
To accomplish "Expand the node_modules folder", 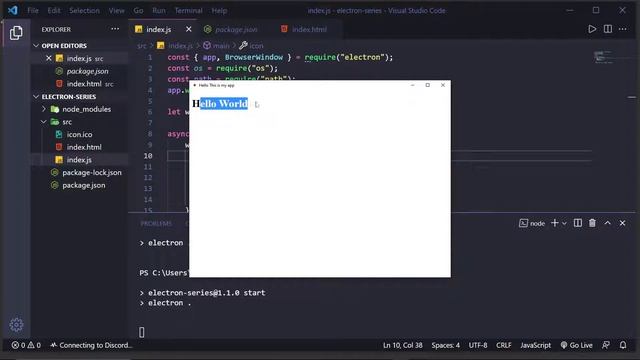I will (81, 109).
